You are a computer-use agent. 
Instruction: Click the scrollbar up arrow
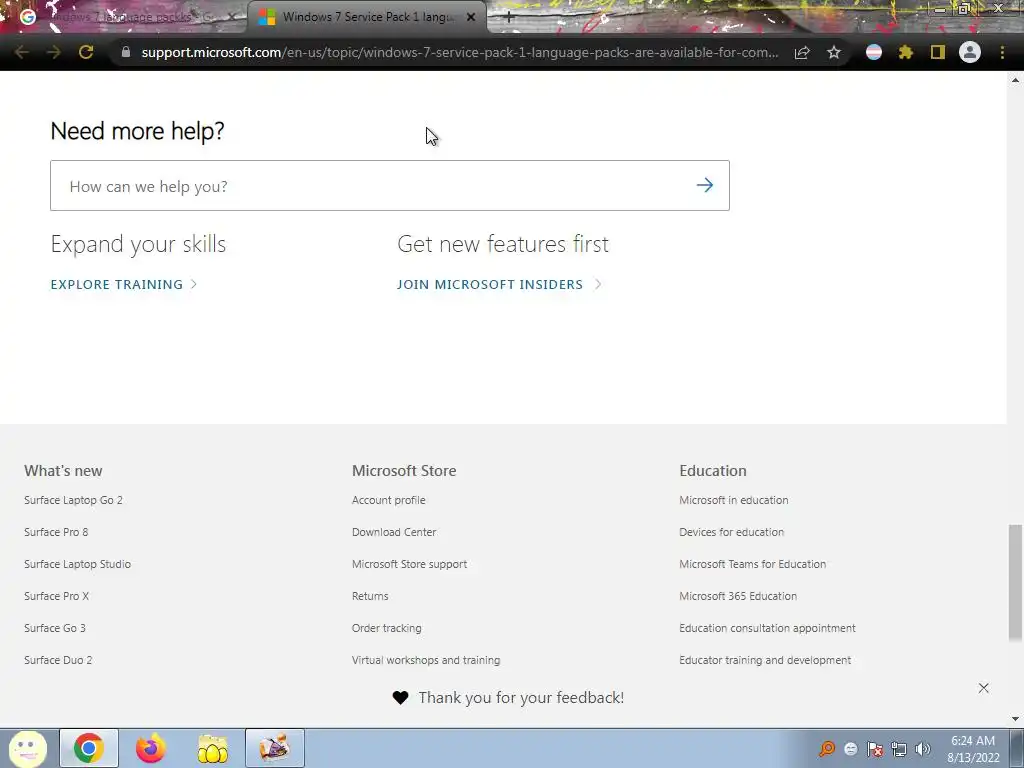tap(1015, 80)
